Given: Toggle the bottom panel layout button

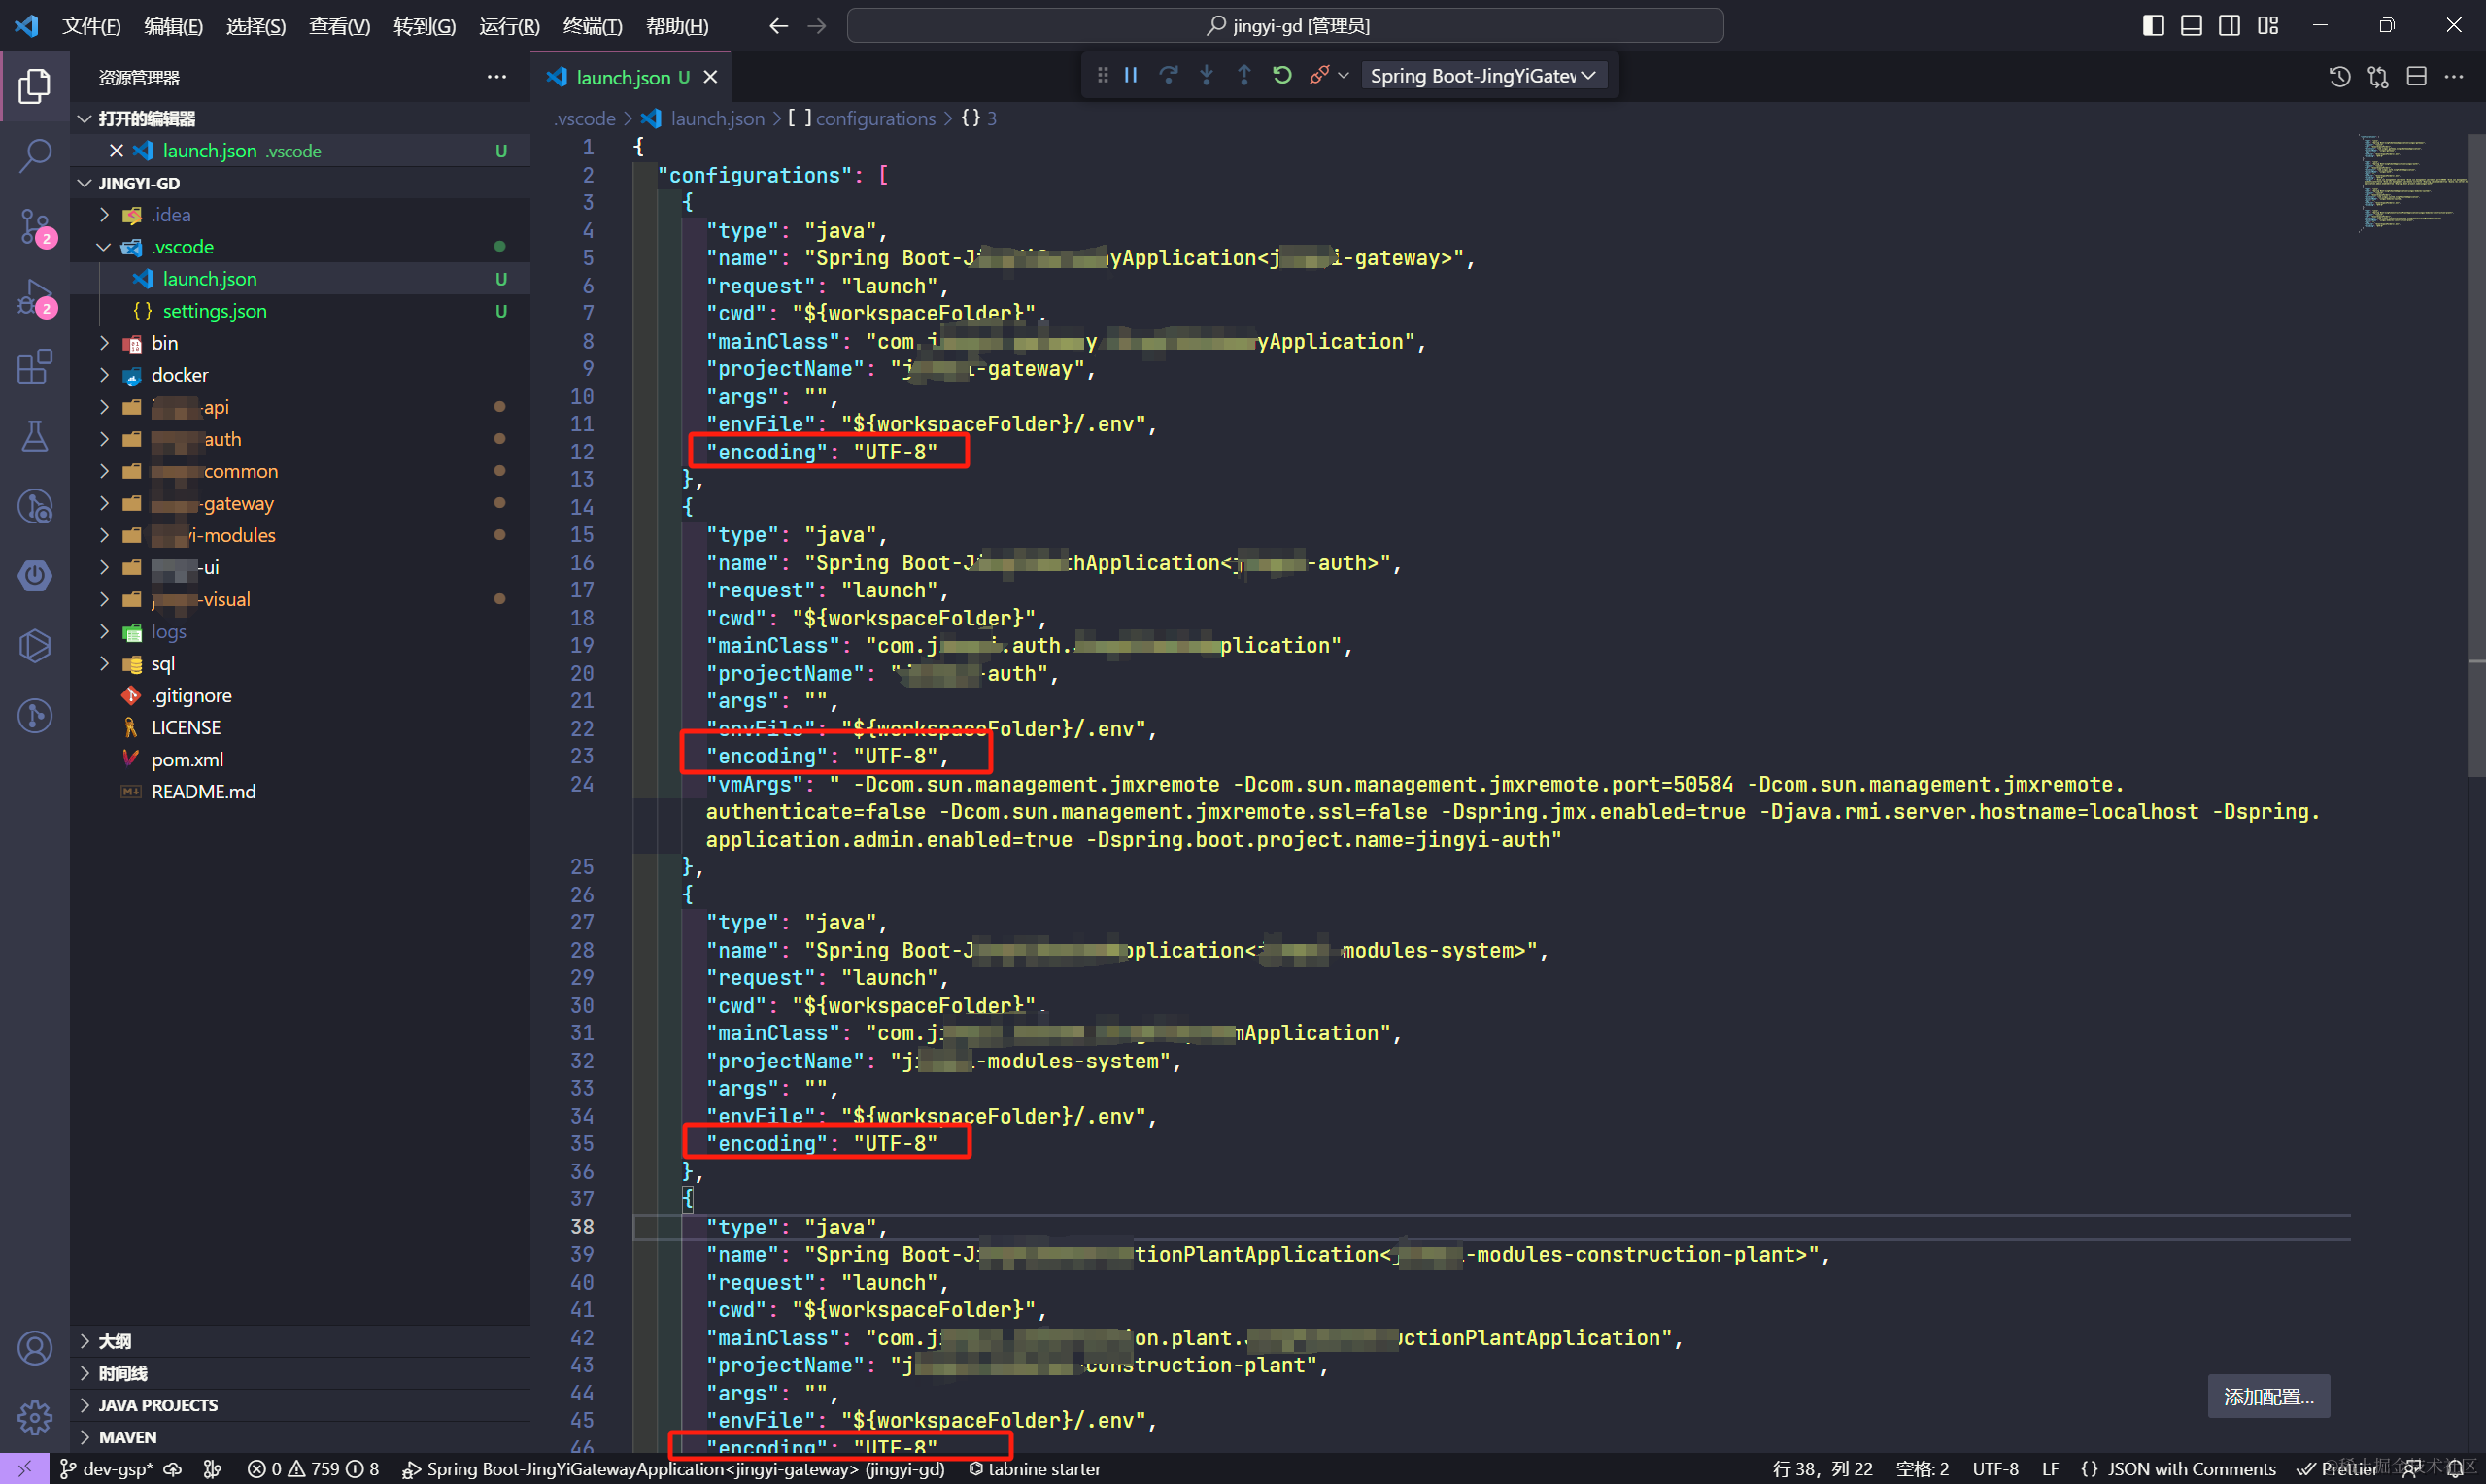Looking at the screenshot, I should tap(2191, 26).
